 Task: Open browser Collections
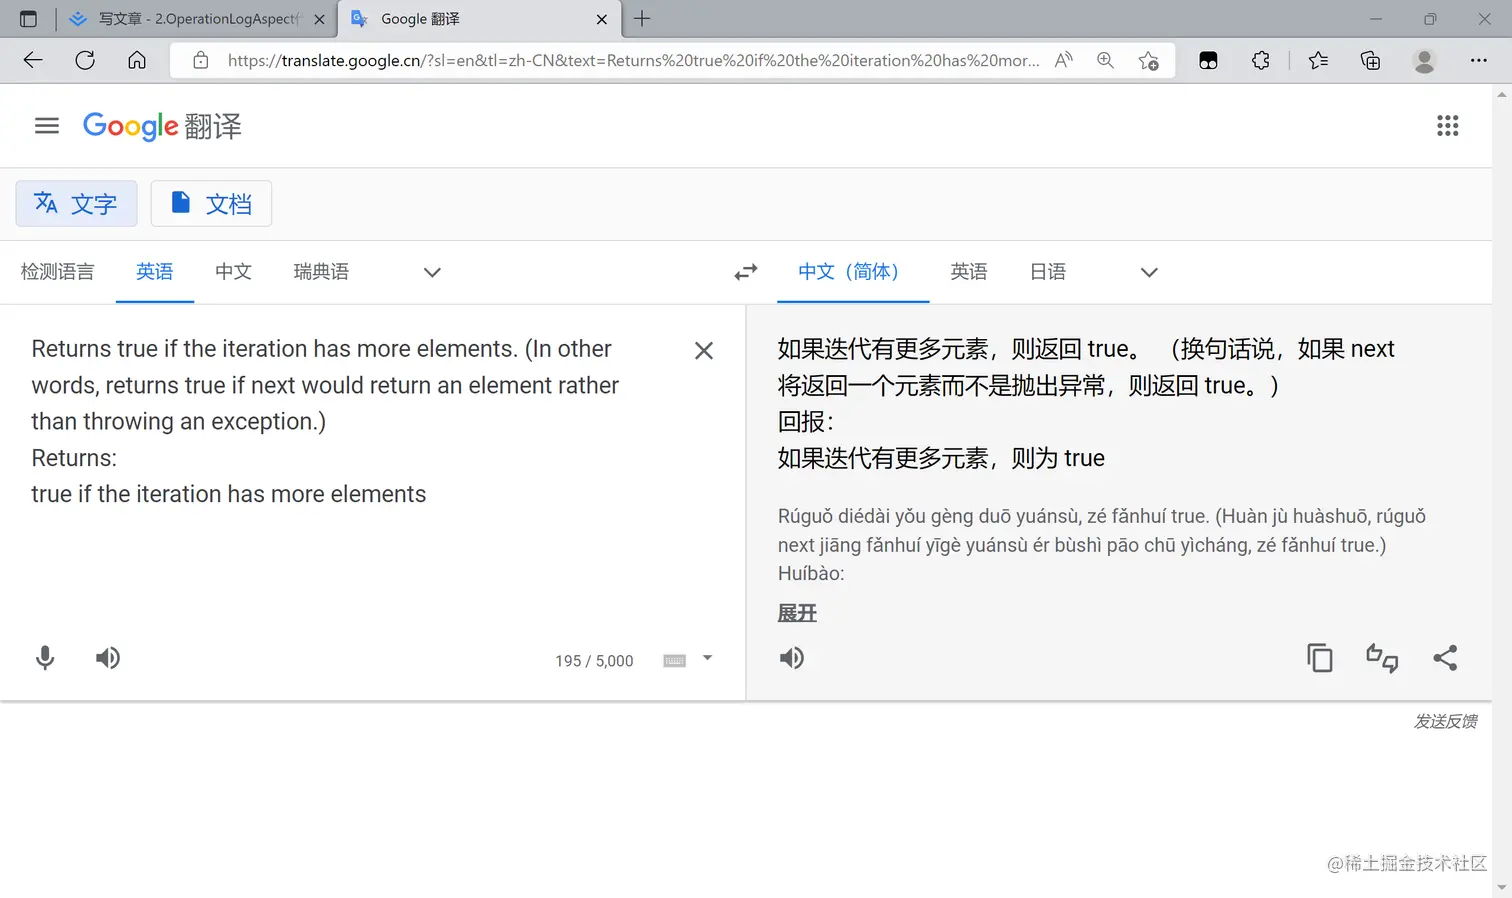coord(1371,60)
